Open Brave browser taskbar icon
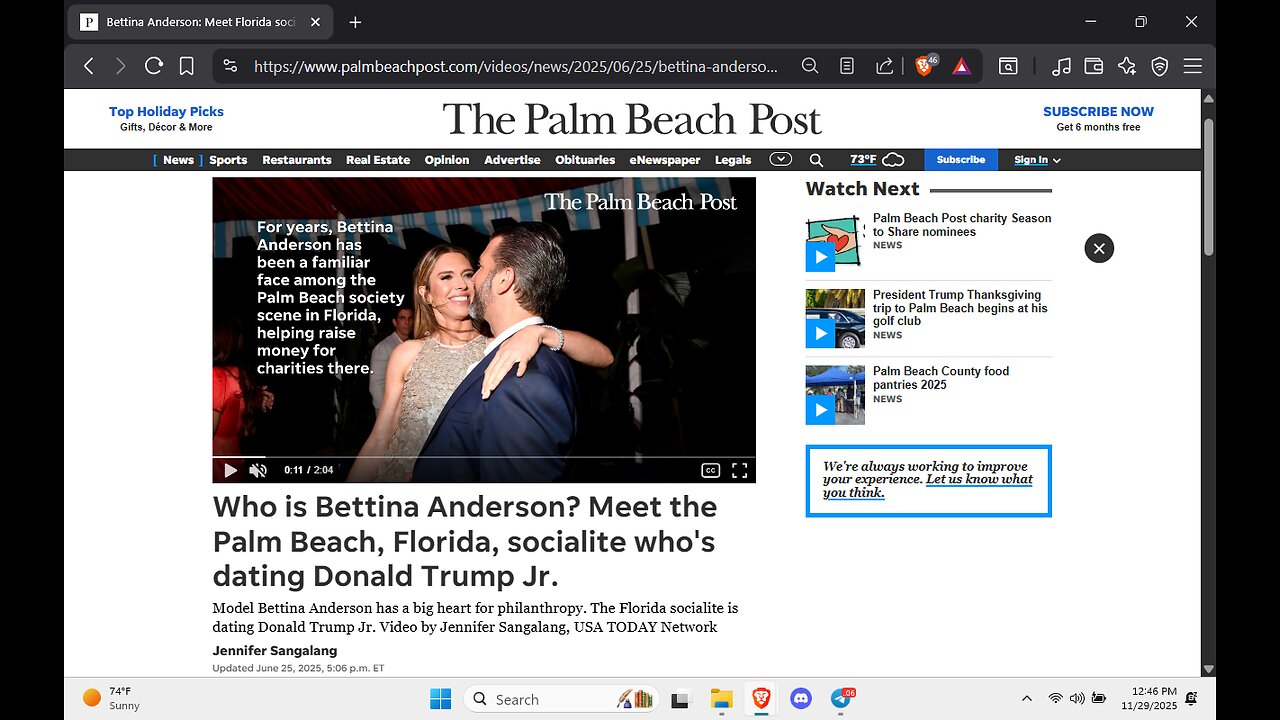Screen dimensions: 1280x720 [x=761, y=699]
